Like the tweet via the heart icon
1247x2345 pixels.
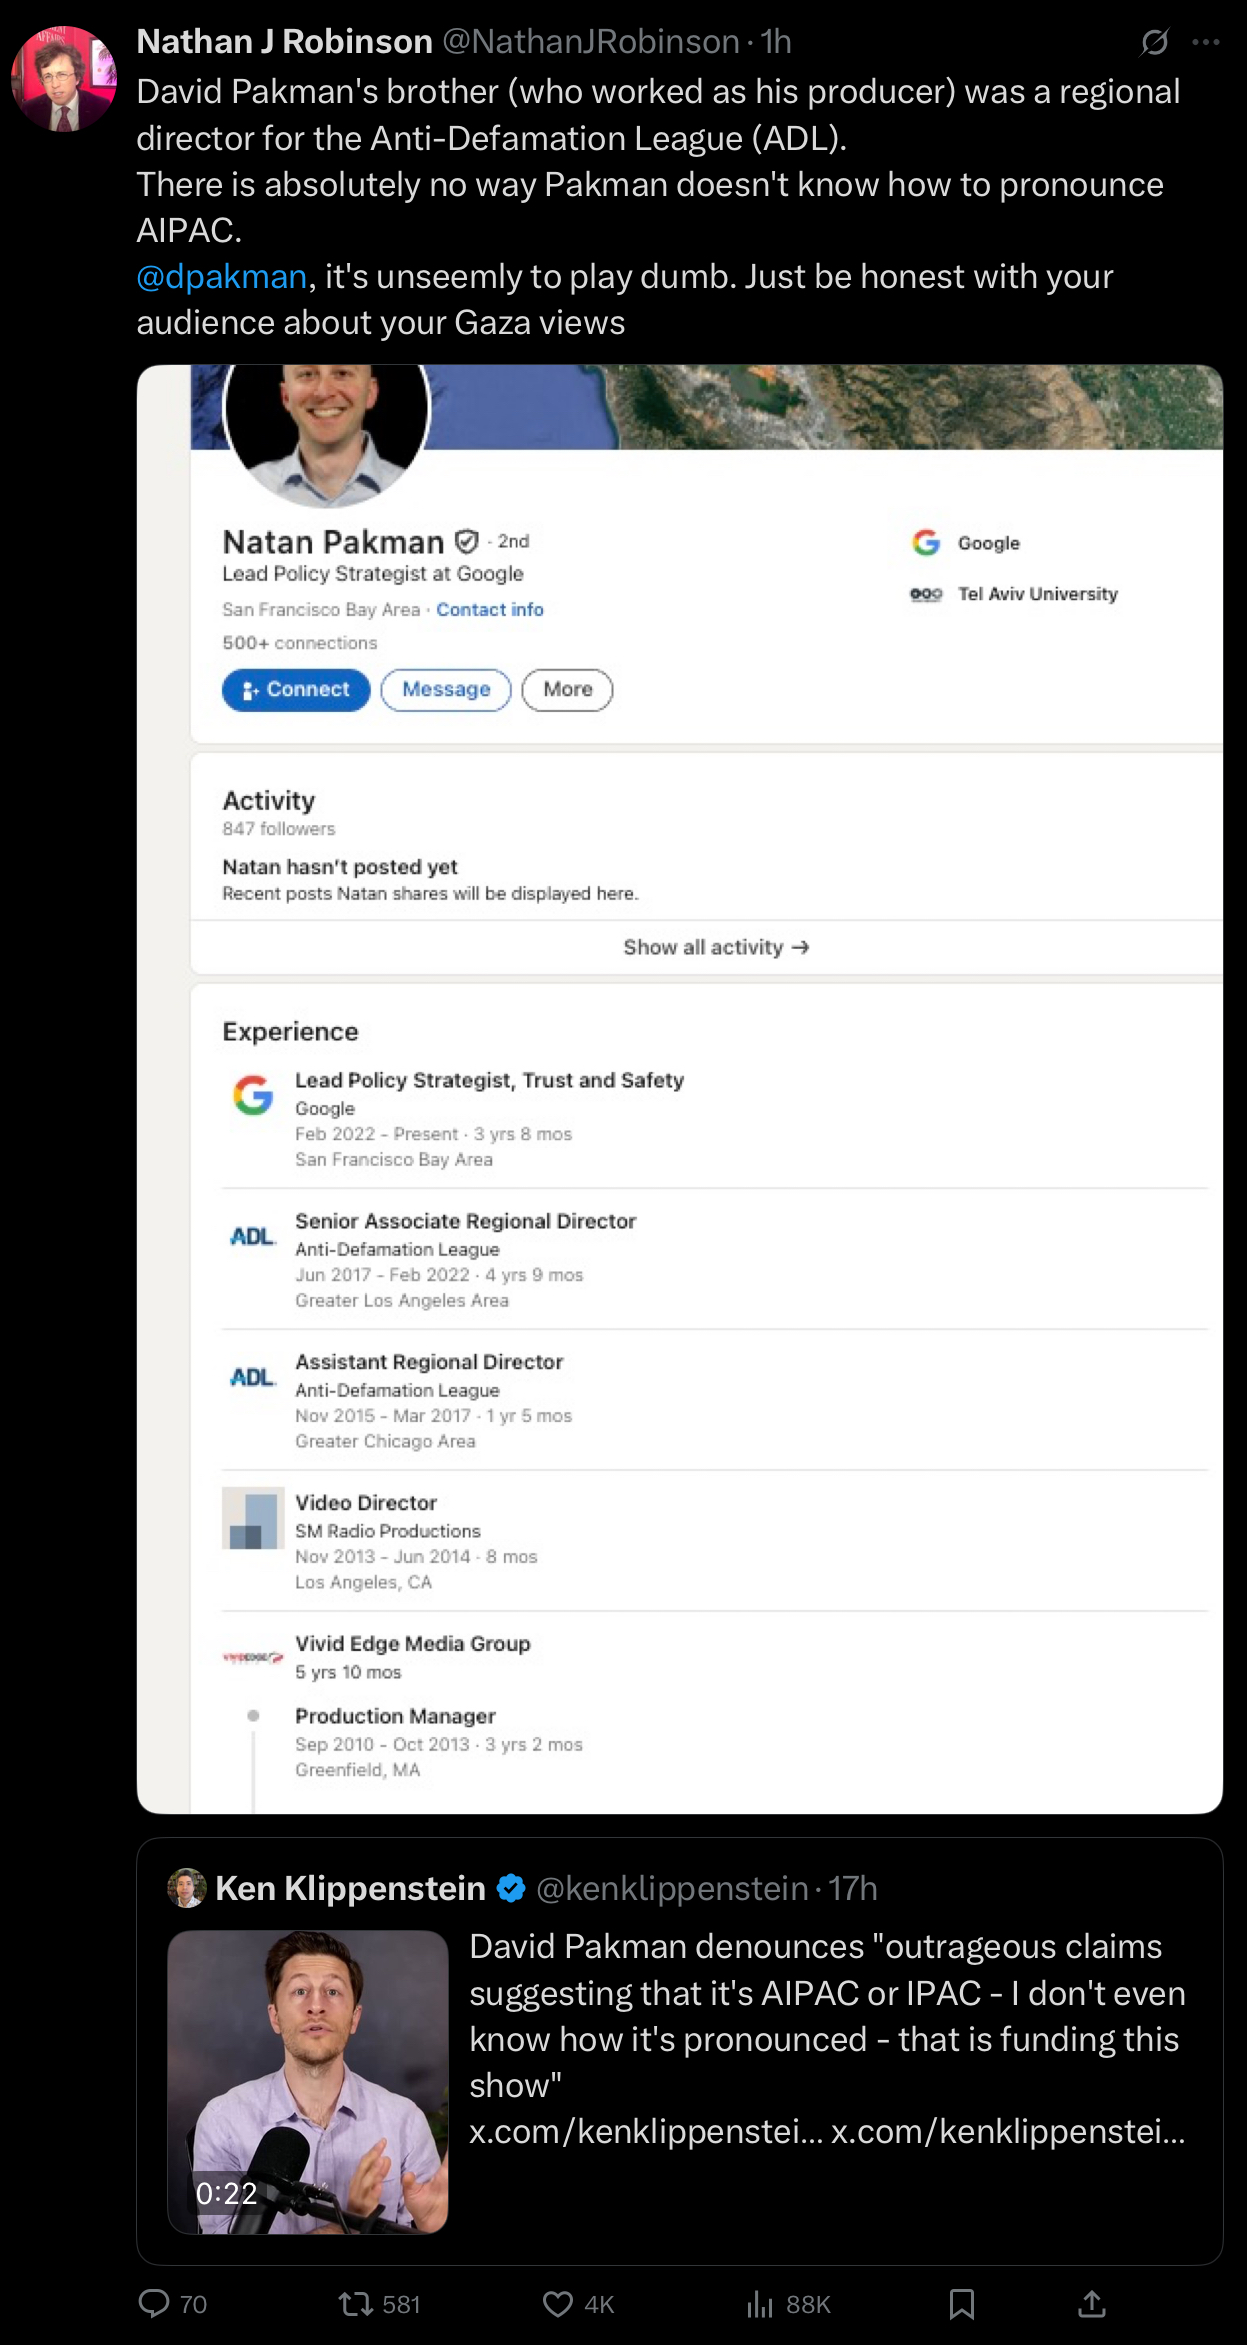[558, 2303]
